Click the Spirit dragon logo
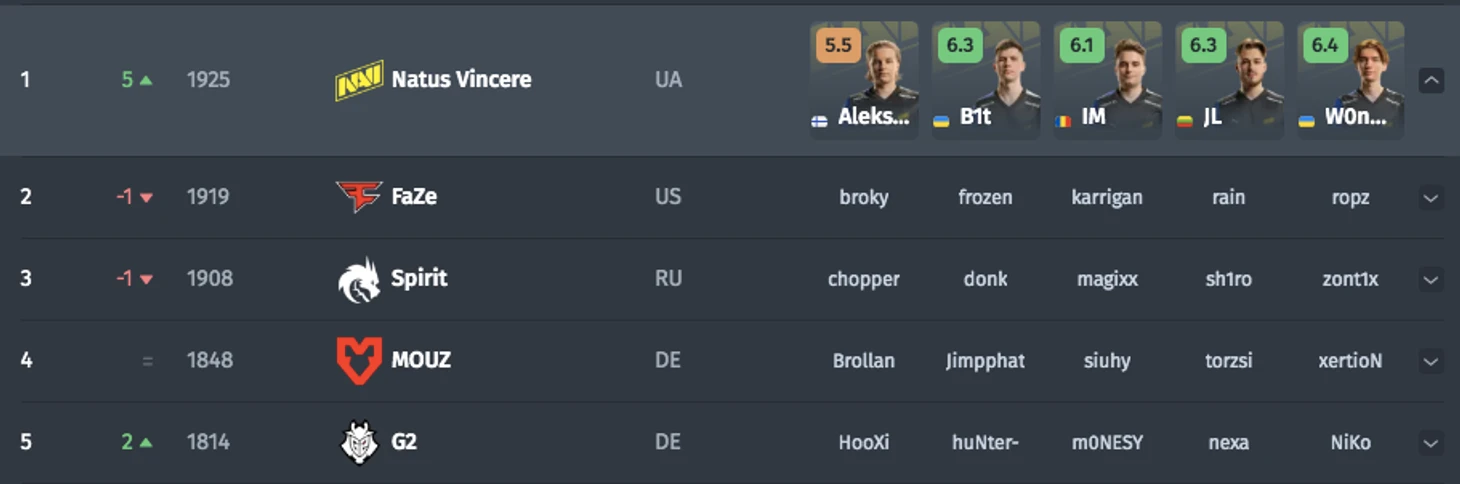Image resolution: width=1460 pixels, height=484 pixels. click(359, 279)
